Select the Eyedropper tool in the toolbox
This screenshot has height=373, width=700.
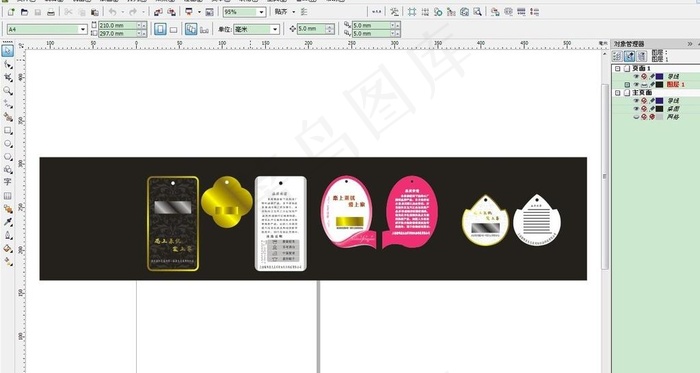tap(8, 222)
